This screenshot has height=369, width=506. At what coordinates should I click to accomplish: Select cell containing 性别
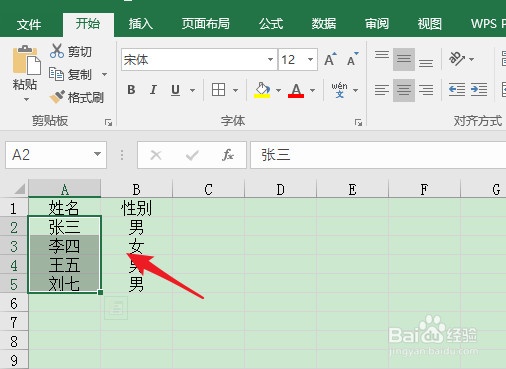pos(136,208)
